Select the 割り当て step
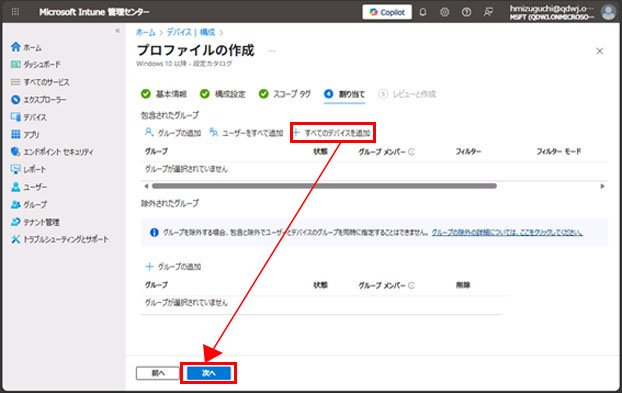This screenshot has width=622, height=393. pos(344,94)
